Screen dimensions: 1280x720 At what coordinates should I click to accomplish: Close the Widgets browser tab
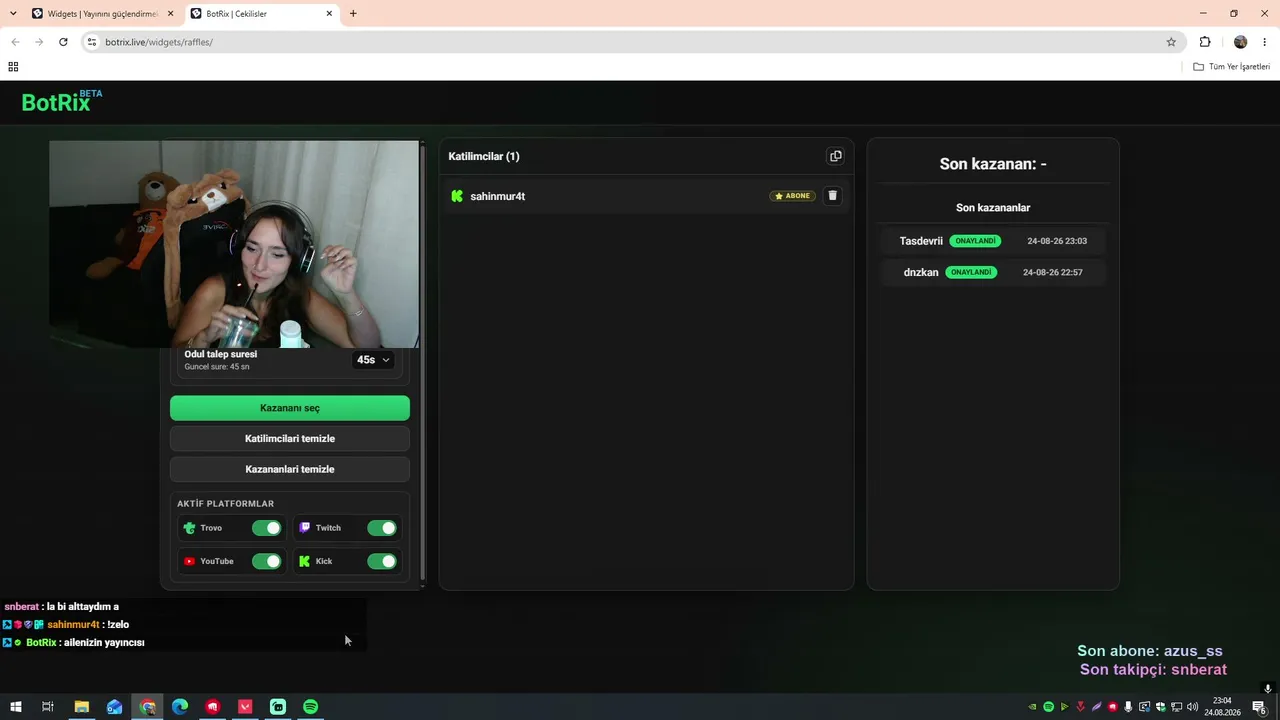171,14
